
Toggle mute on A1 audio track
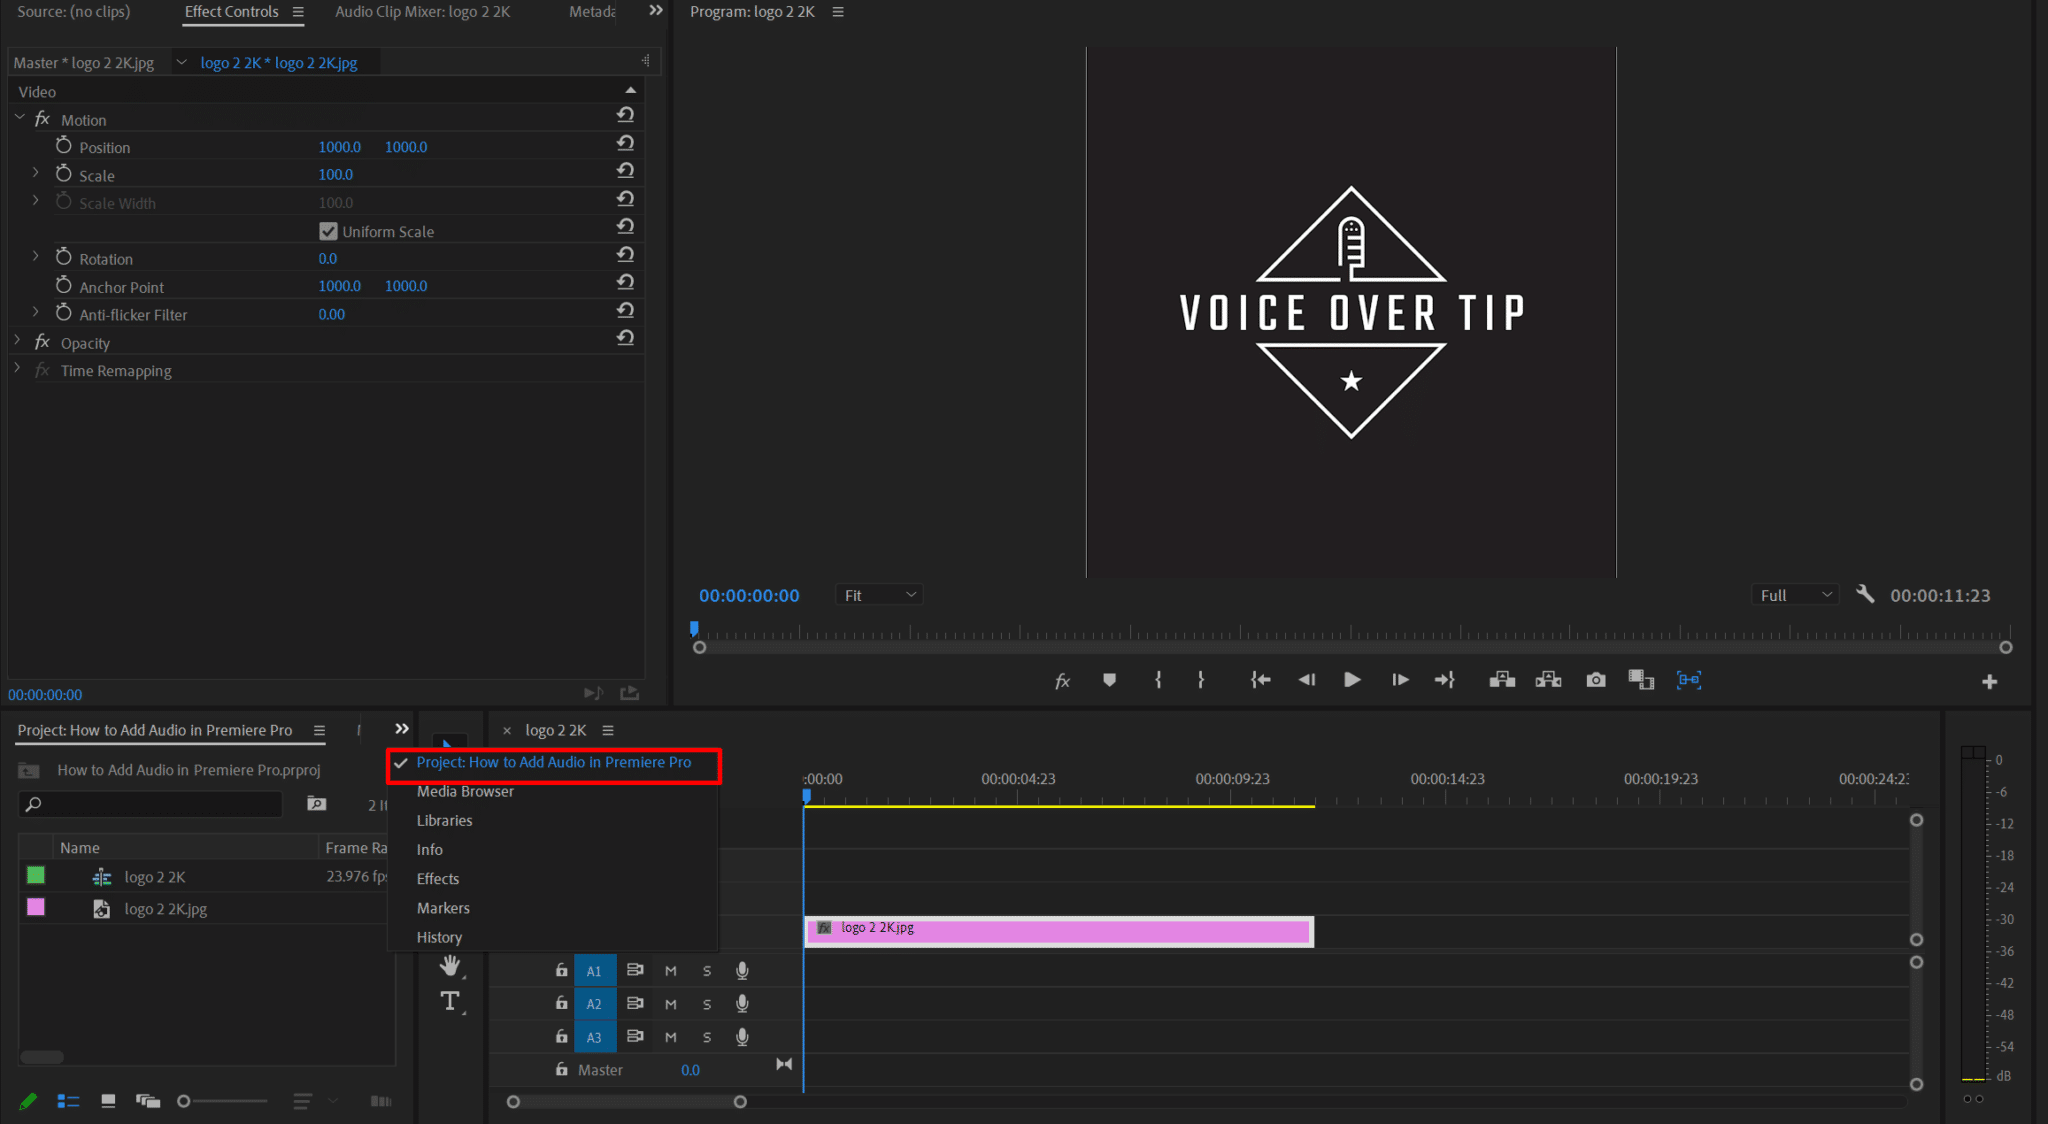pyautogui.click(x=671, y=969)
